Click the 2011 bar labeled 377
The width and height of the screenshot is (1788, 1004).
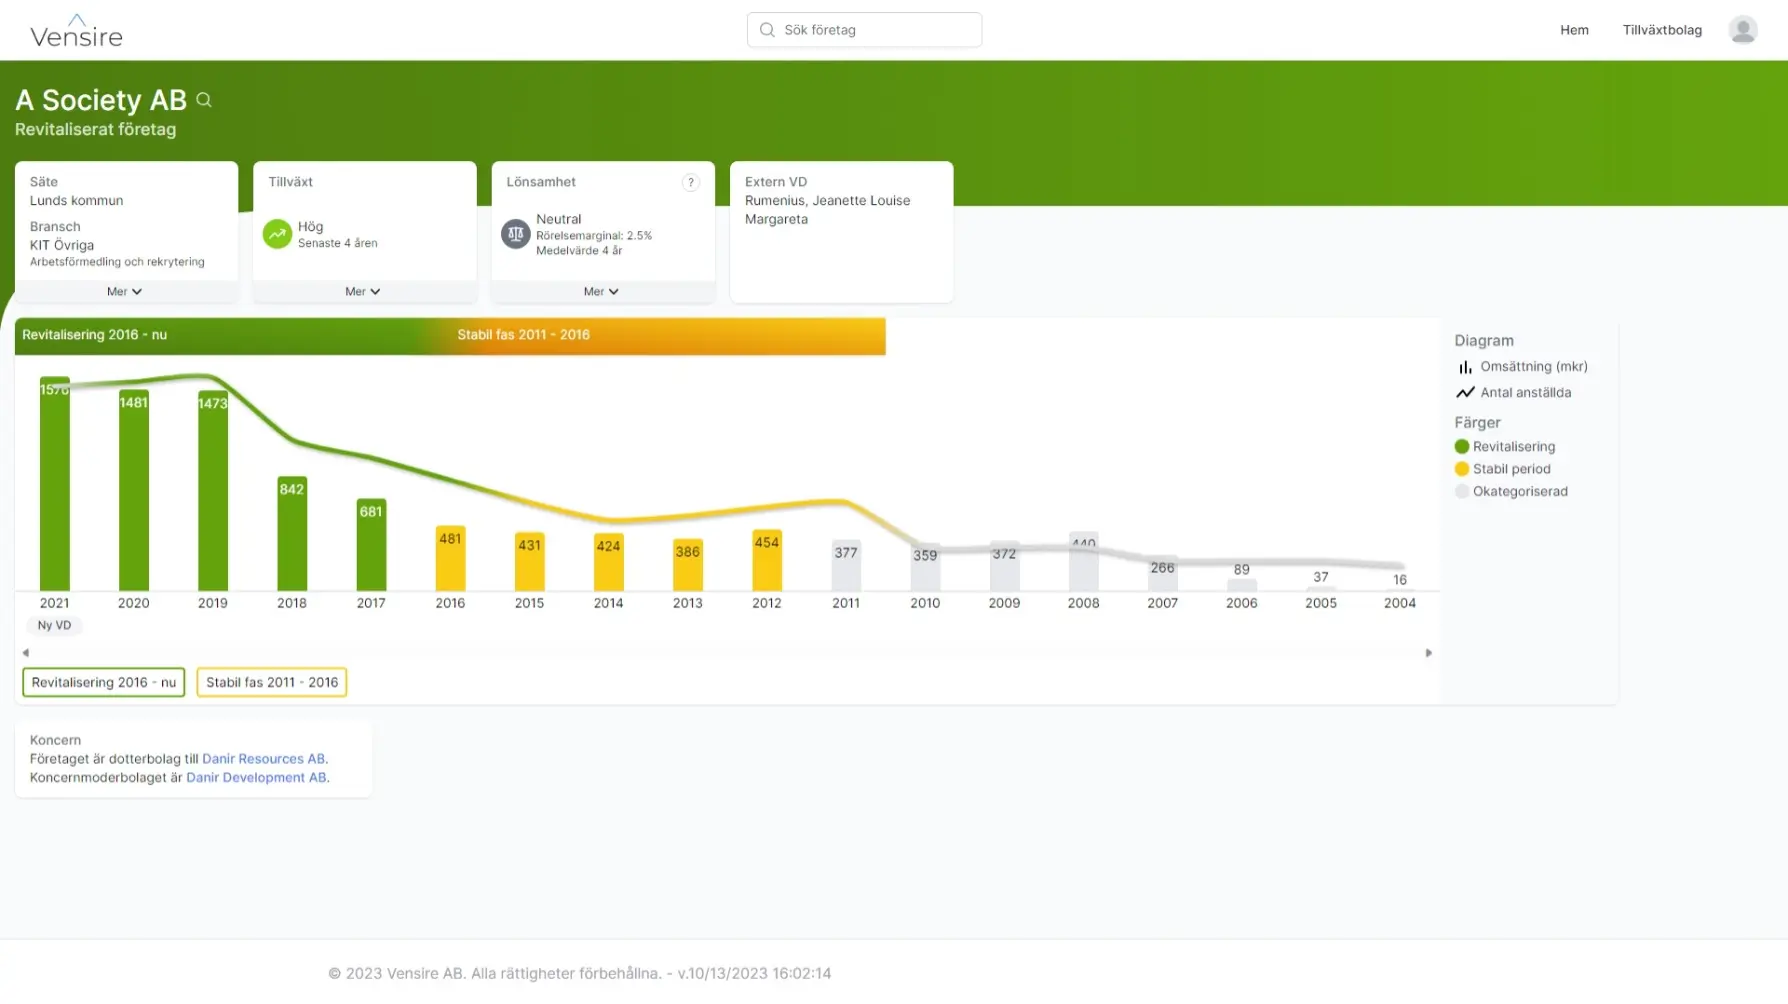point(846,566)
